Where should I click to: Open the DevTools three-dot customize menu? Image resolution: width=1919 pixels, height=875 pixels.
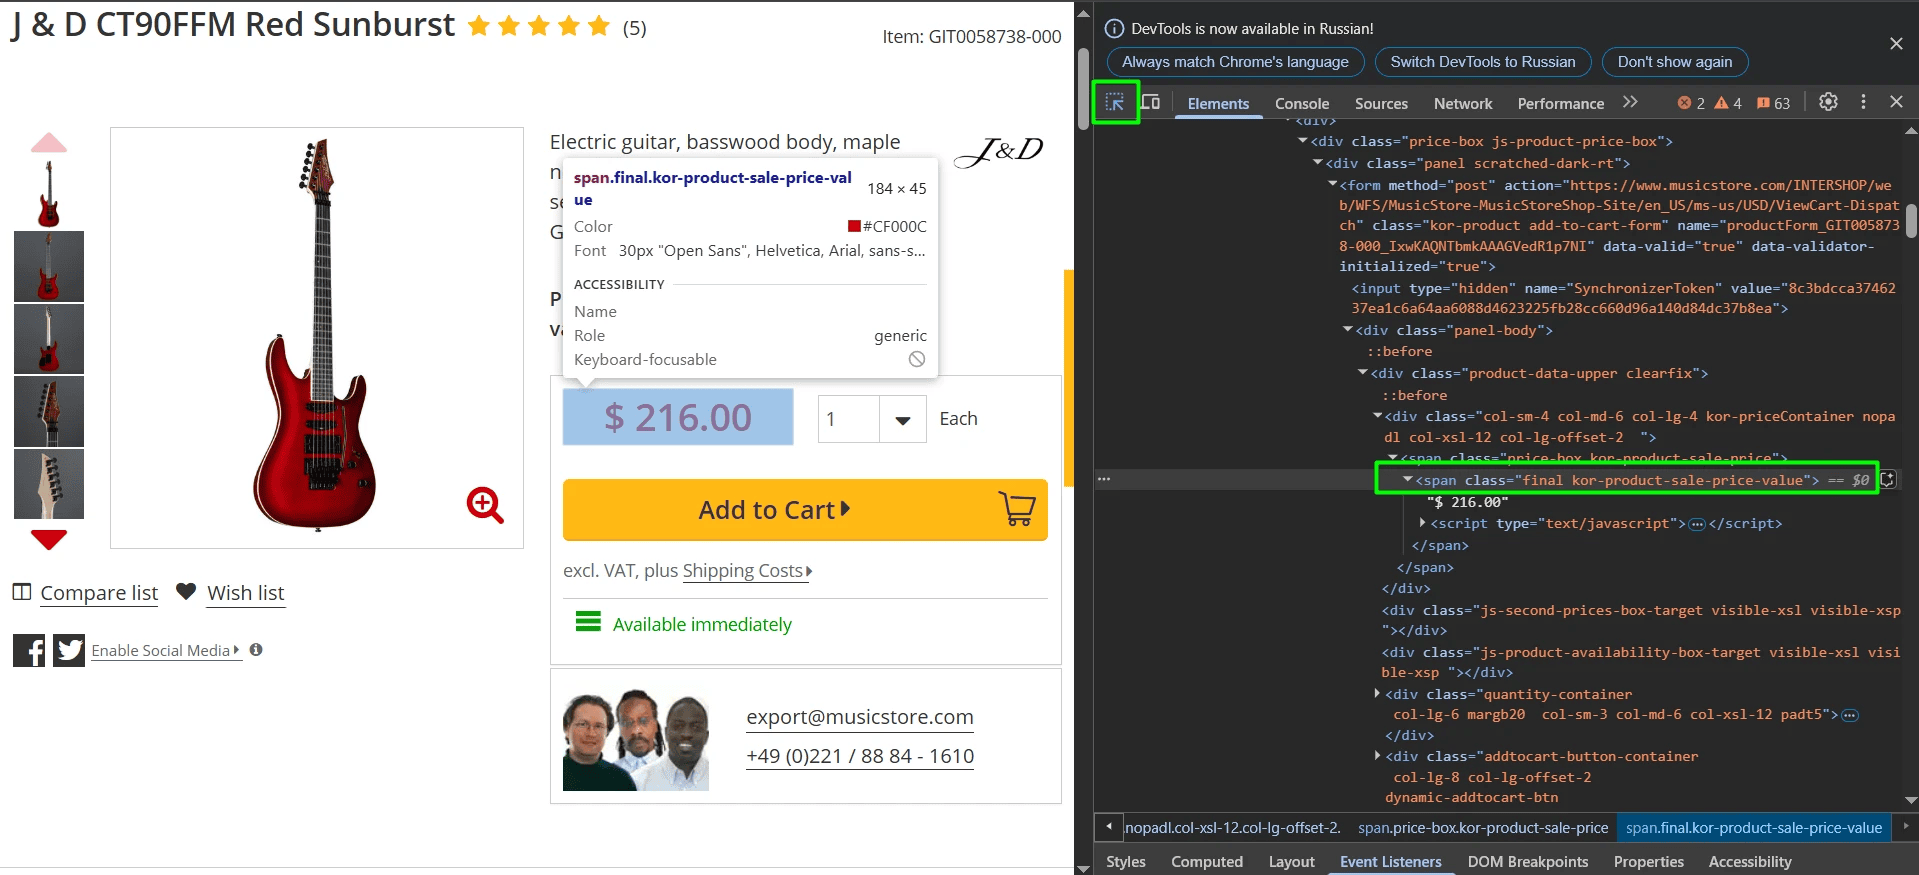coord(1863,102)
